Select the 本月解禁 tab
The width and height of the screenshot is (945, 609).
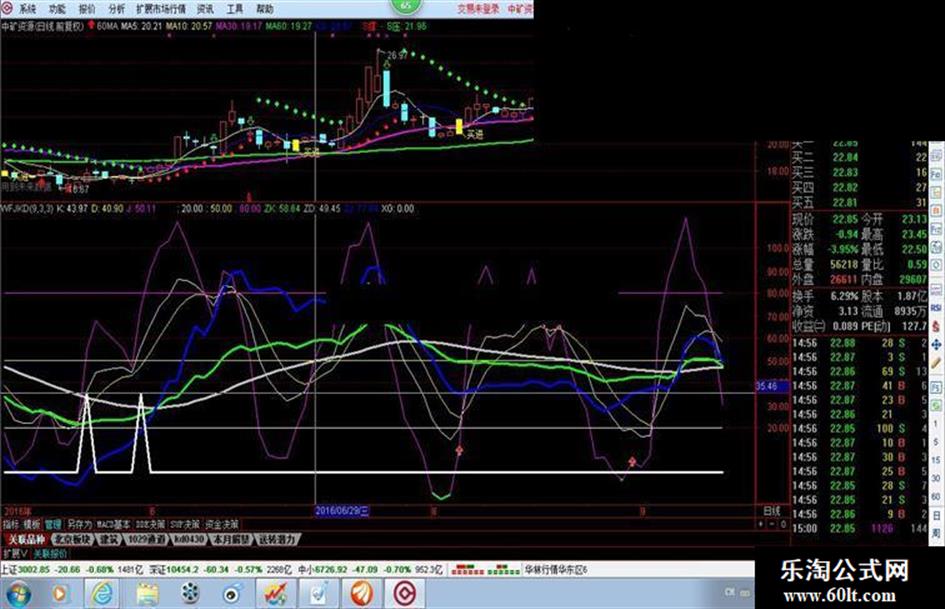(x=229, y=539)
